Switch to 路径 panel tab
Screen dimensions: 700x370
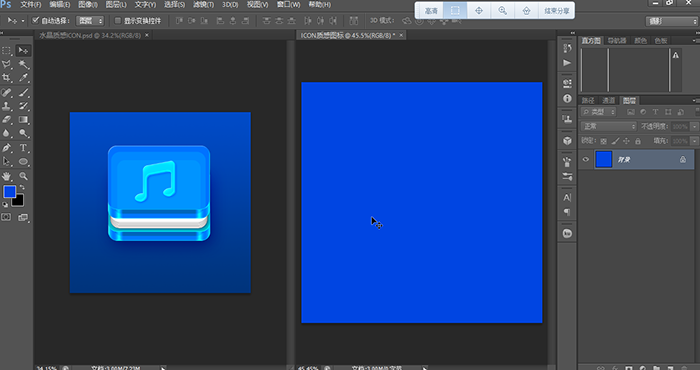[588, 101]
